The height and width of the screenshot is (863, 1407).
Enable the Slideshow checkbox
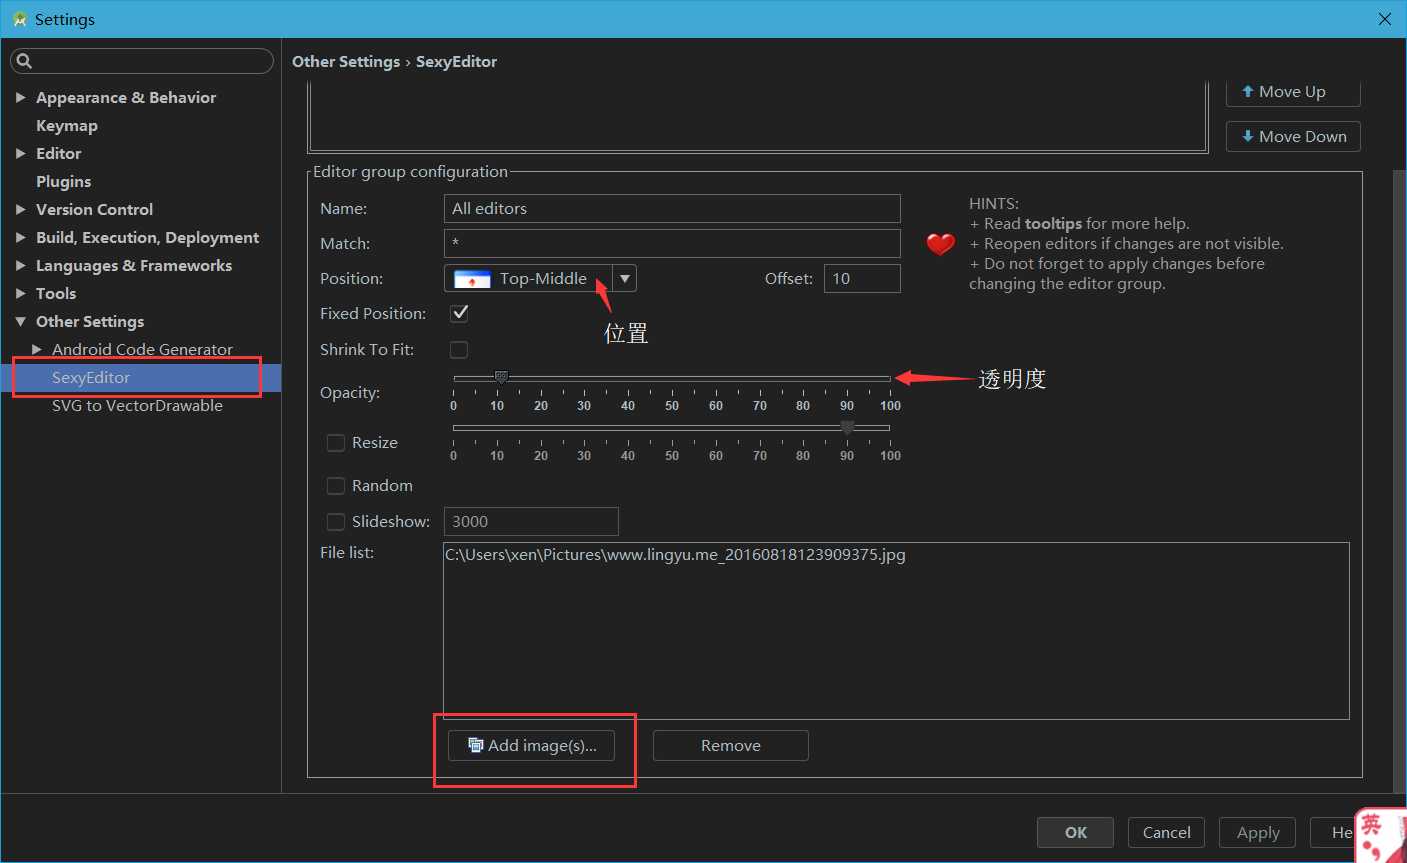tap(336, 521)
